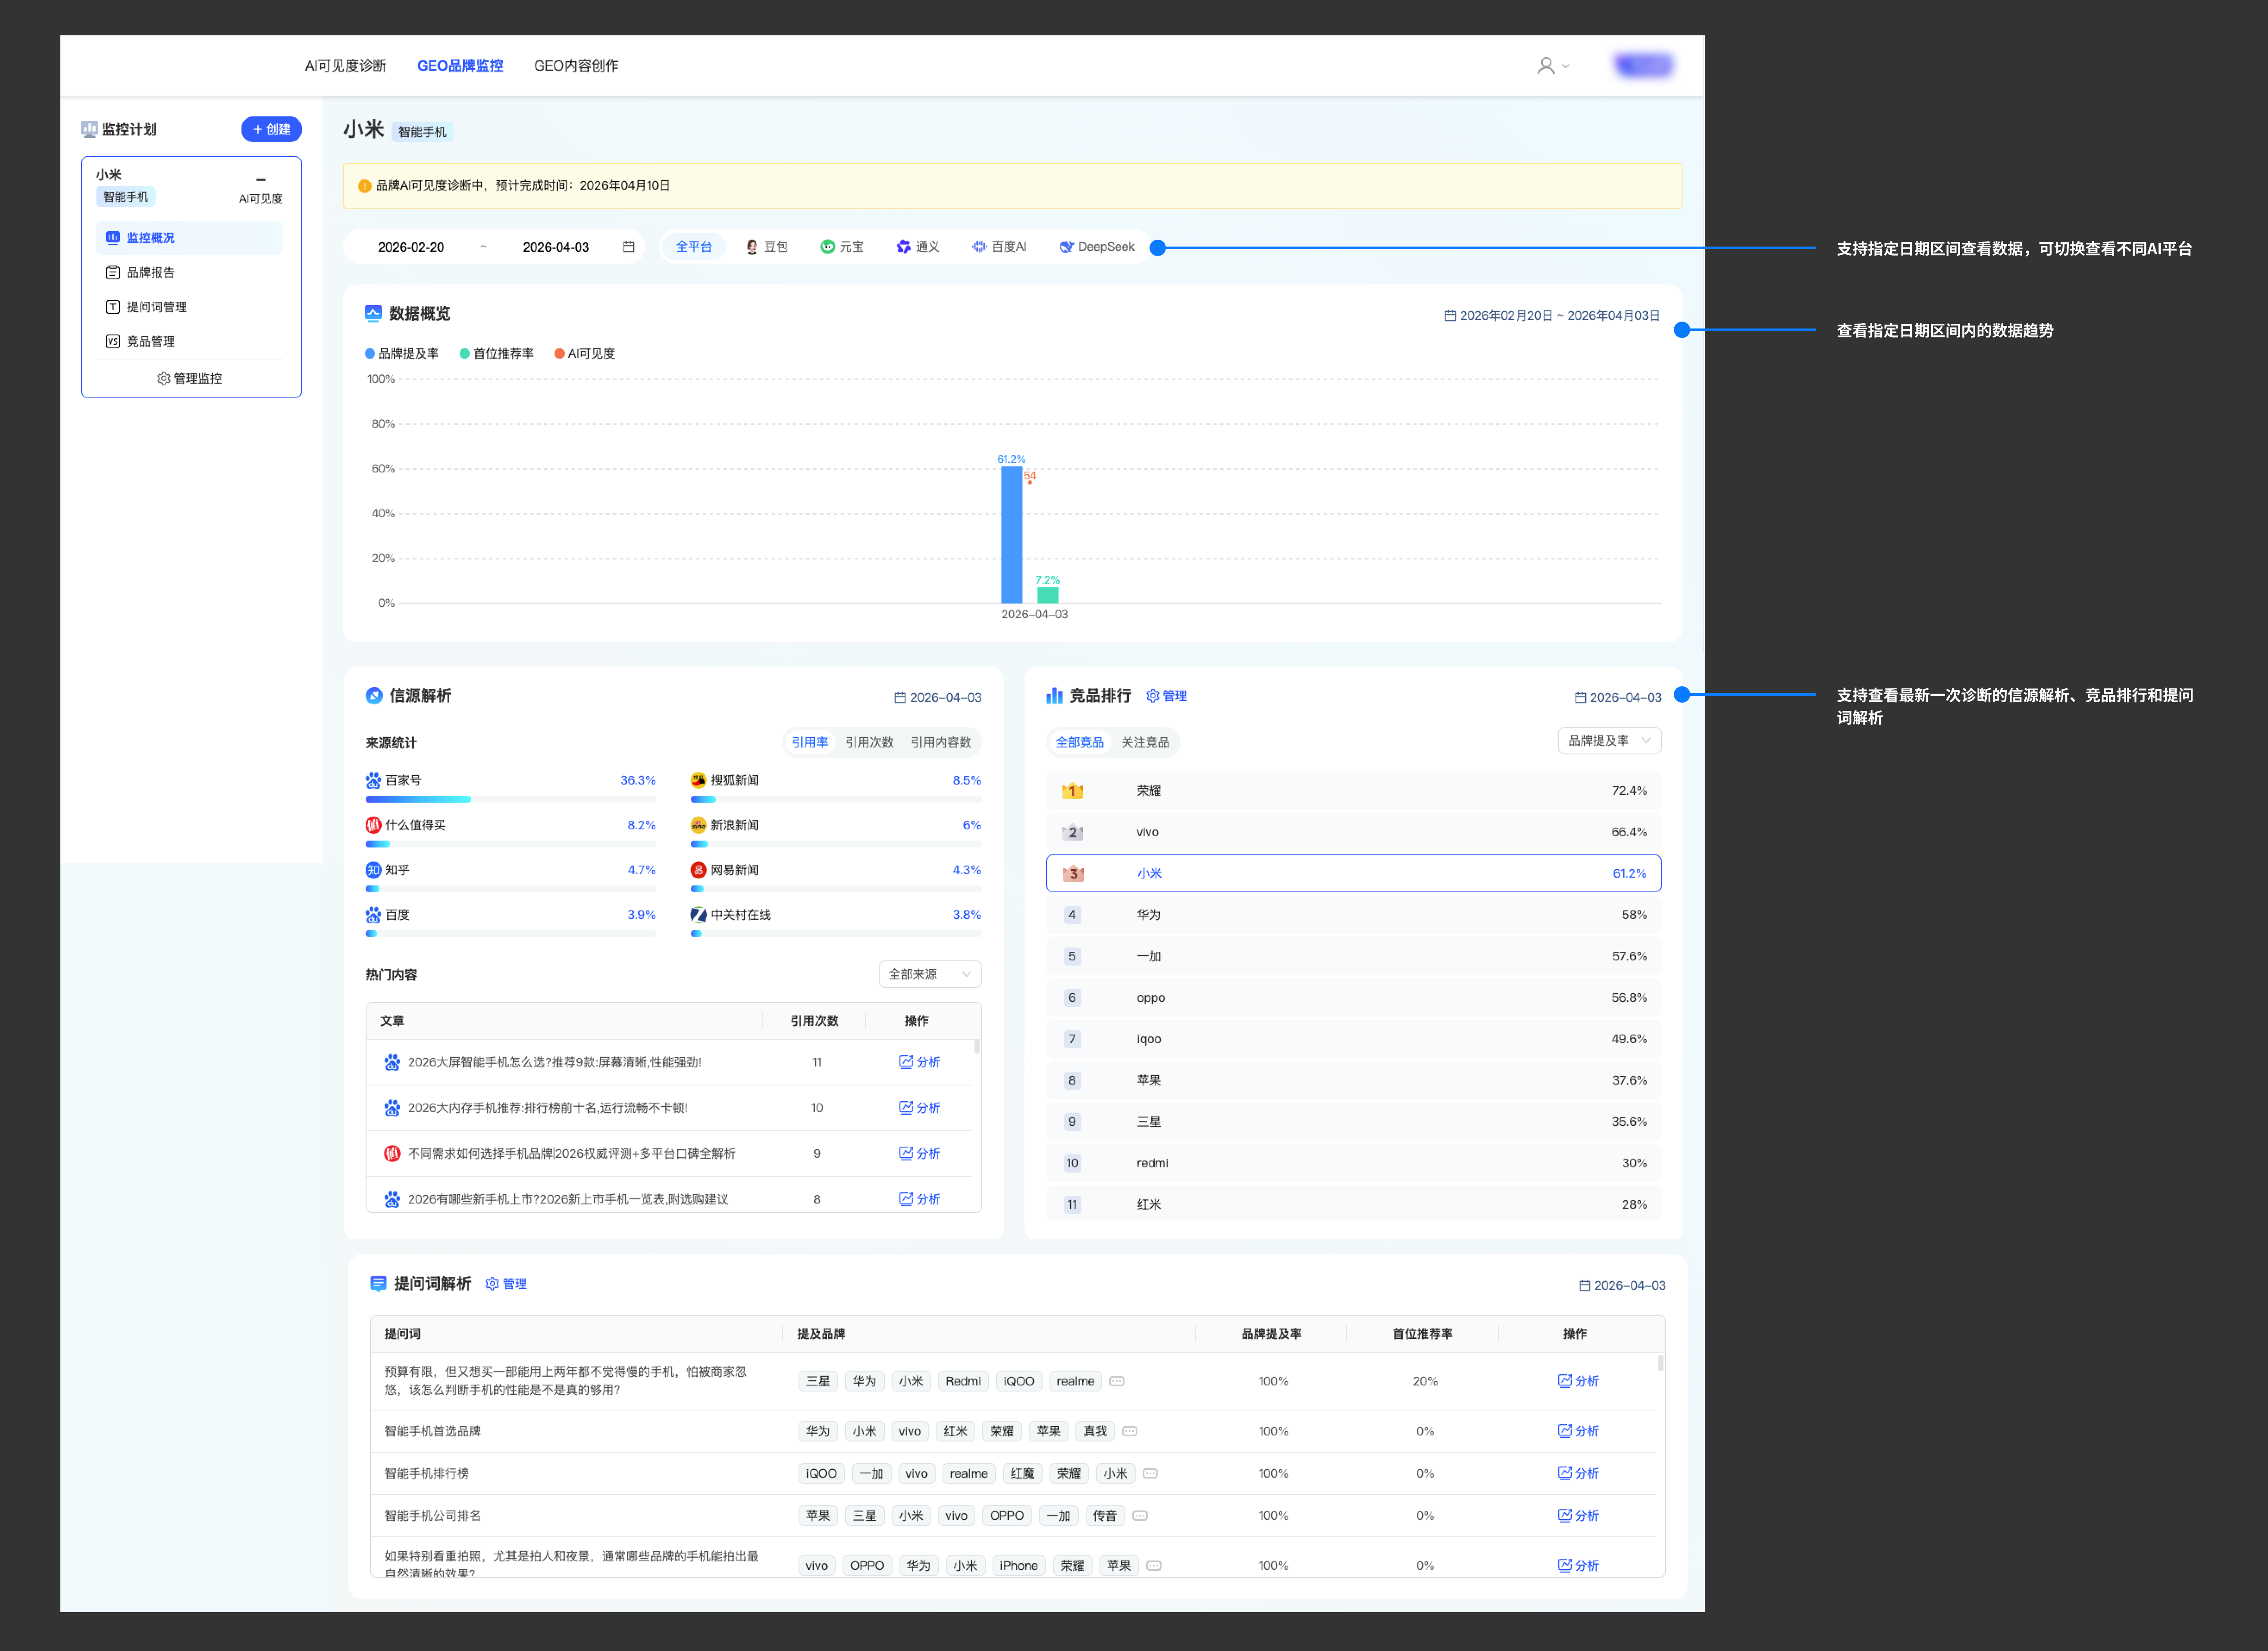The image size is (2268, 1651).
Task: Open 品牌报告 in the sidebar
Action: click(x=150, y=273)
